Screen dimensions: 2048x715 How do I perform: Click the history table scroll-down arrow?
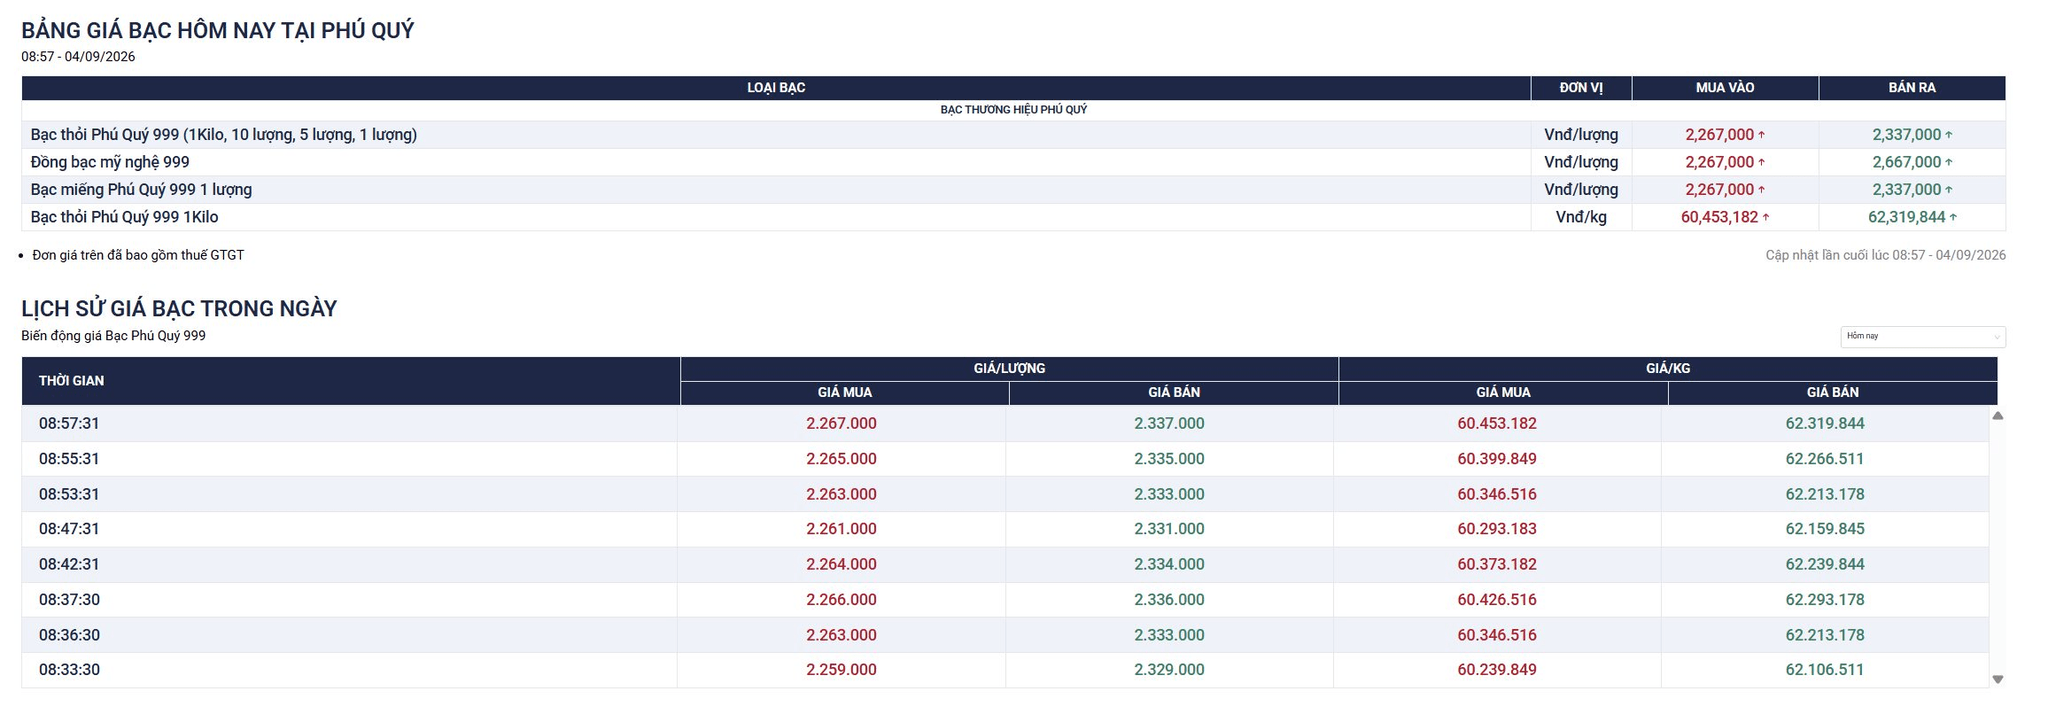pos(1997,679)
